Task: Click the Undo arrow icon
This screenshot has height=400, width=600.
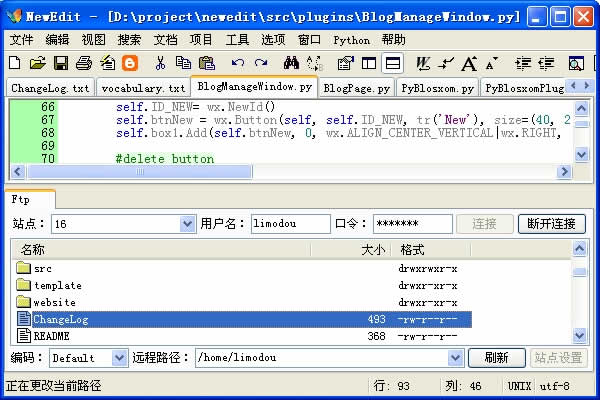Action: tap(235, 63)
